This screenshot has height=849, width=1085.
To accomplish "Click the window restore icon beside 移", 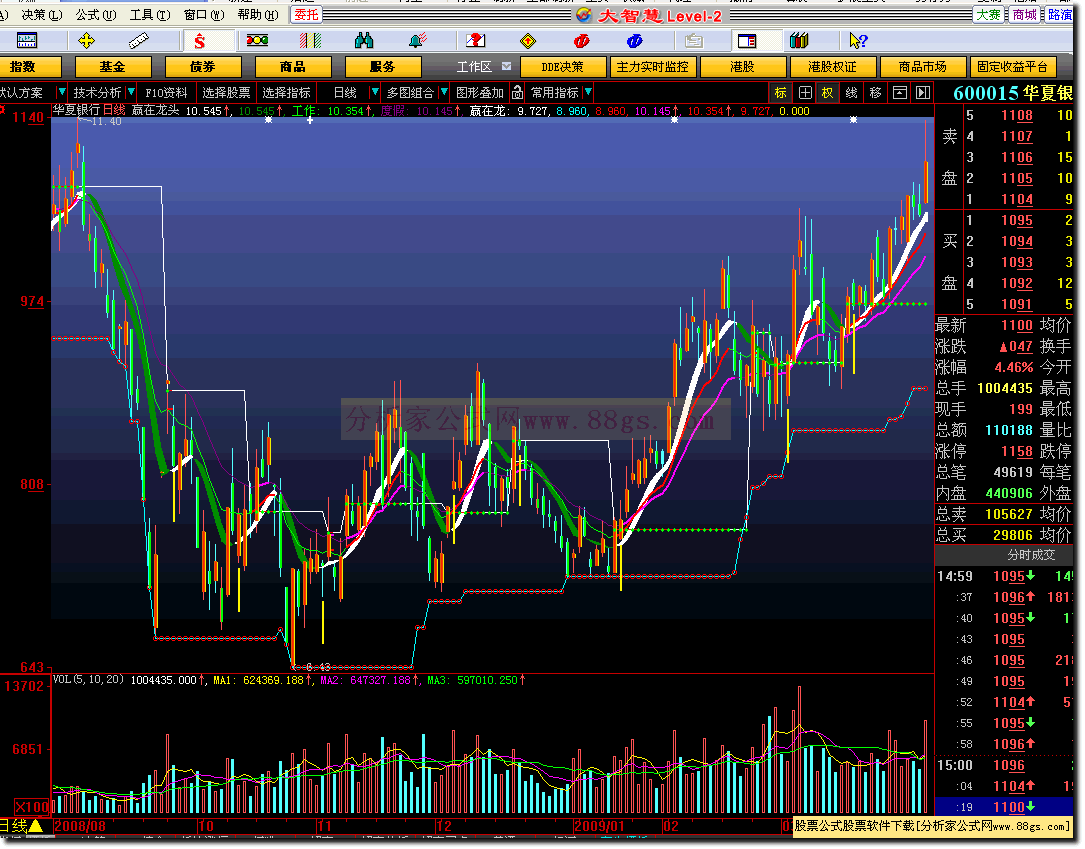I will click(900, 93).
